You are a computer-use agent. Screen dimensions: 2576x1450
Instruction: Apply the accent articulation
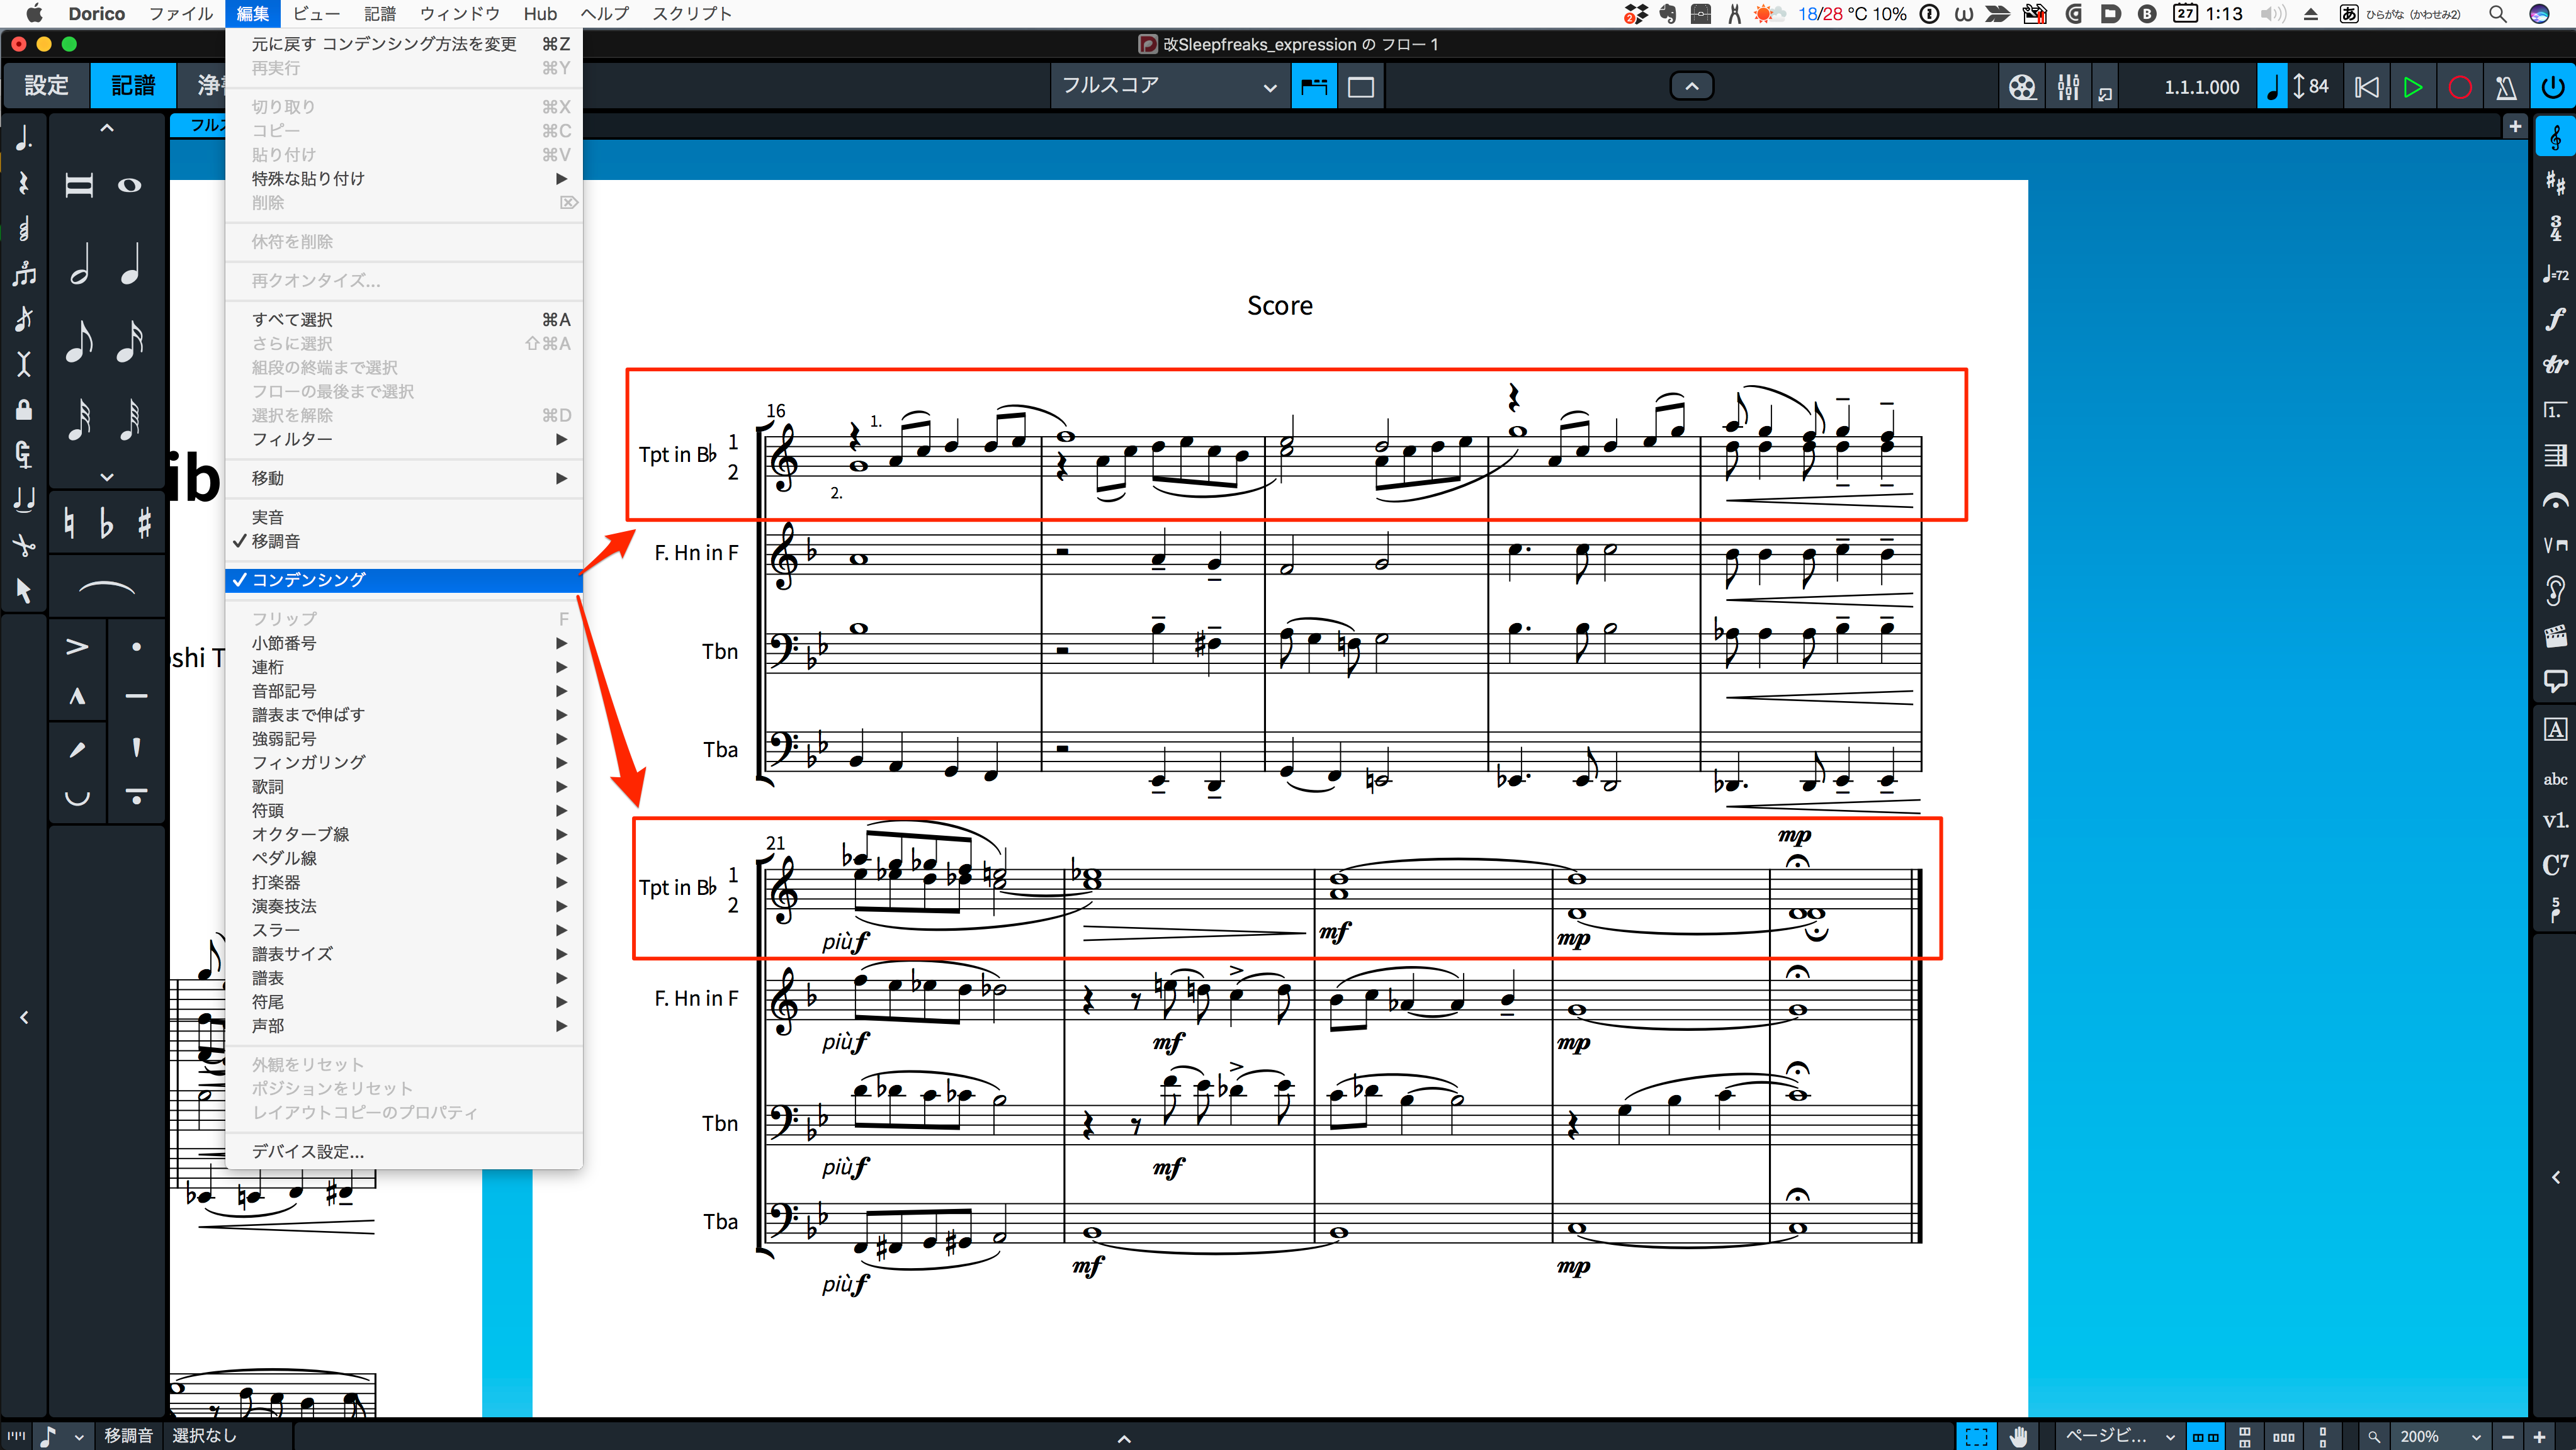point(77,647)
